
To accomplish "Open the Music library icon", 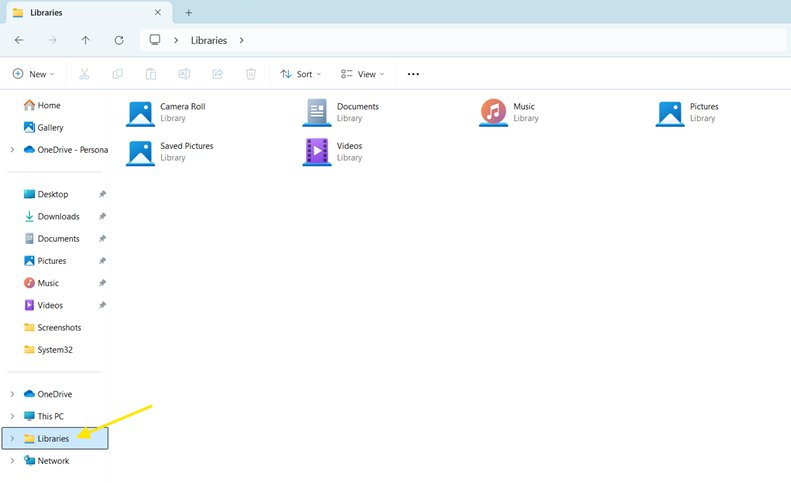I will 493,112.
